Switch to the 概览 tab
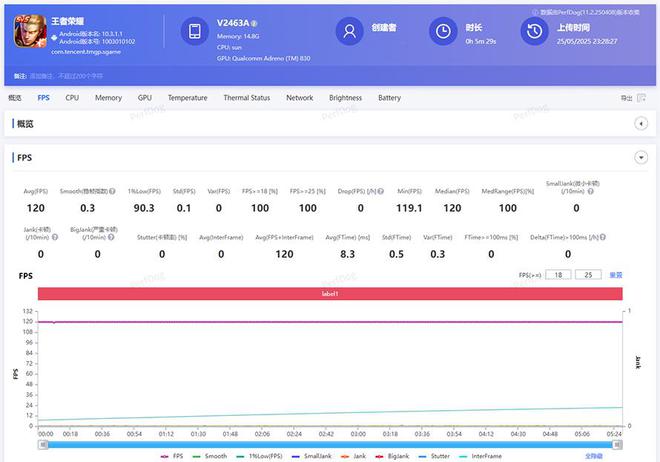This screenshot has width=660, height=462. click(x=15, y=98)
